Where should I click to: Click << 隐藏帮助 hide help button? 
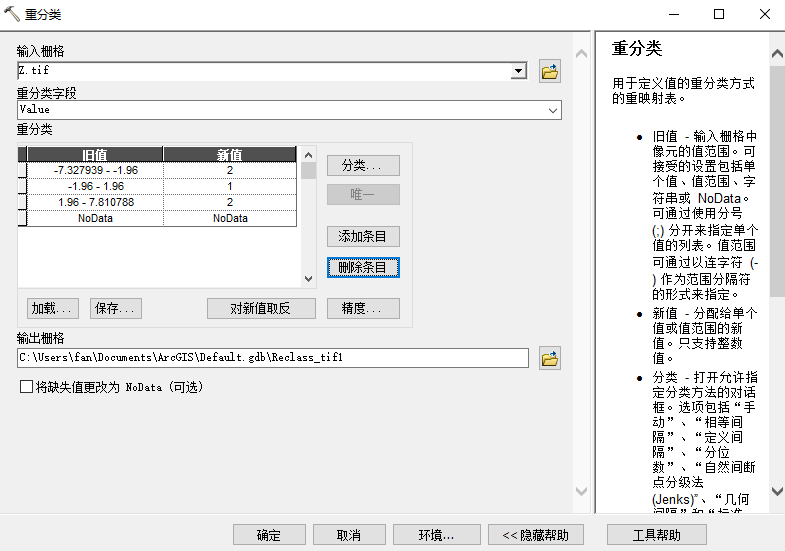536,535
